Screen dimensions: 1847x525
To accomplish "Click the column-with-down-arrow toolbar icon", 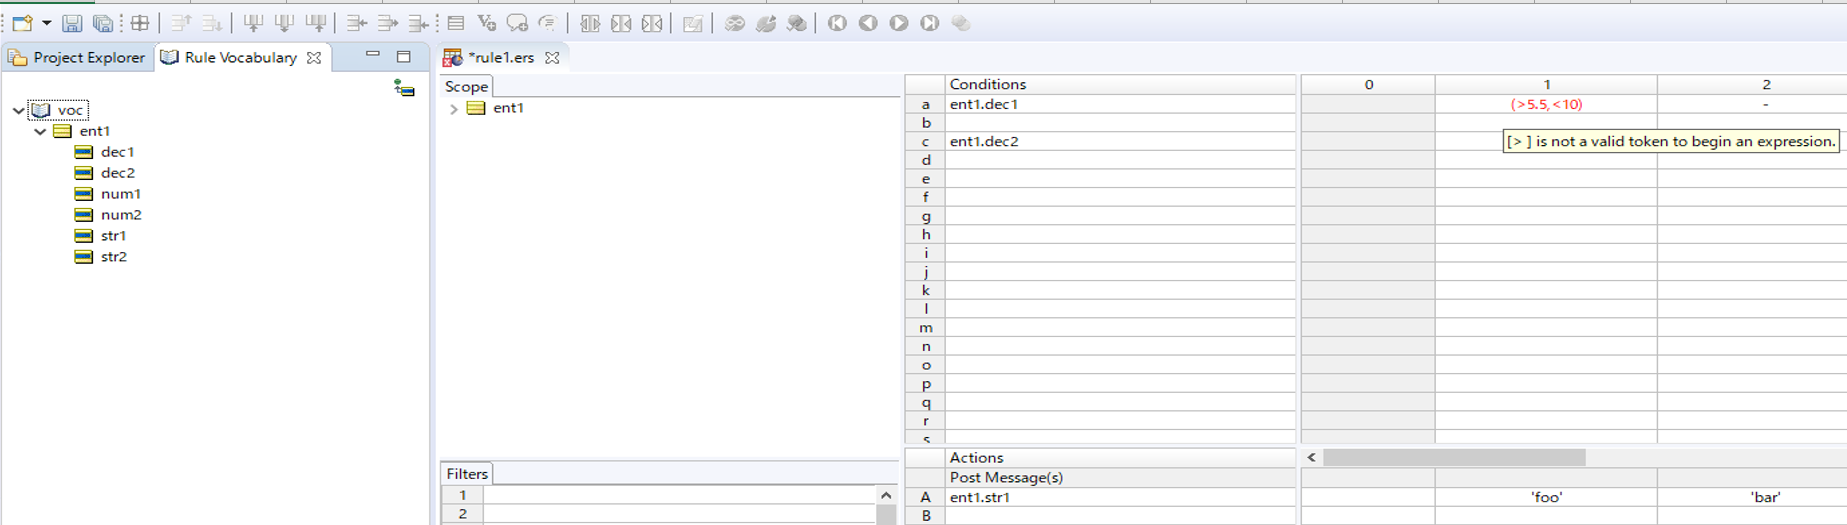I will [284, 23].
